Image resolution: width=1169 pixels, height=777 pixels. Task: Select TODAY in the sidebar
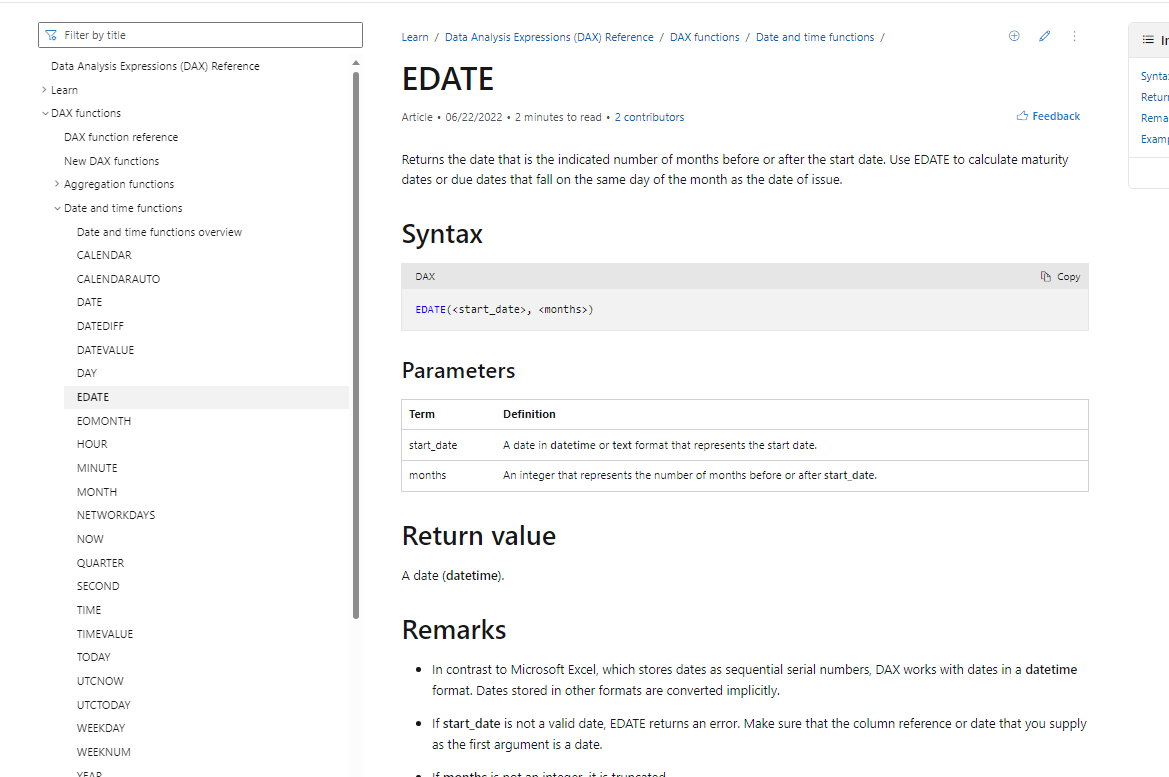click(x=93, y=657)
